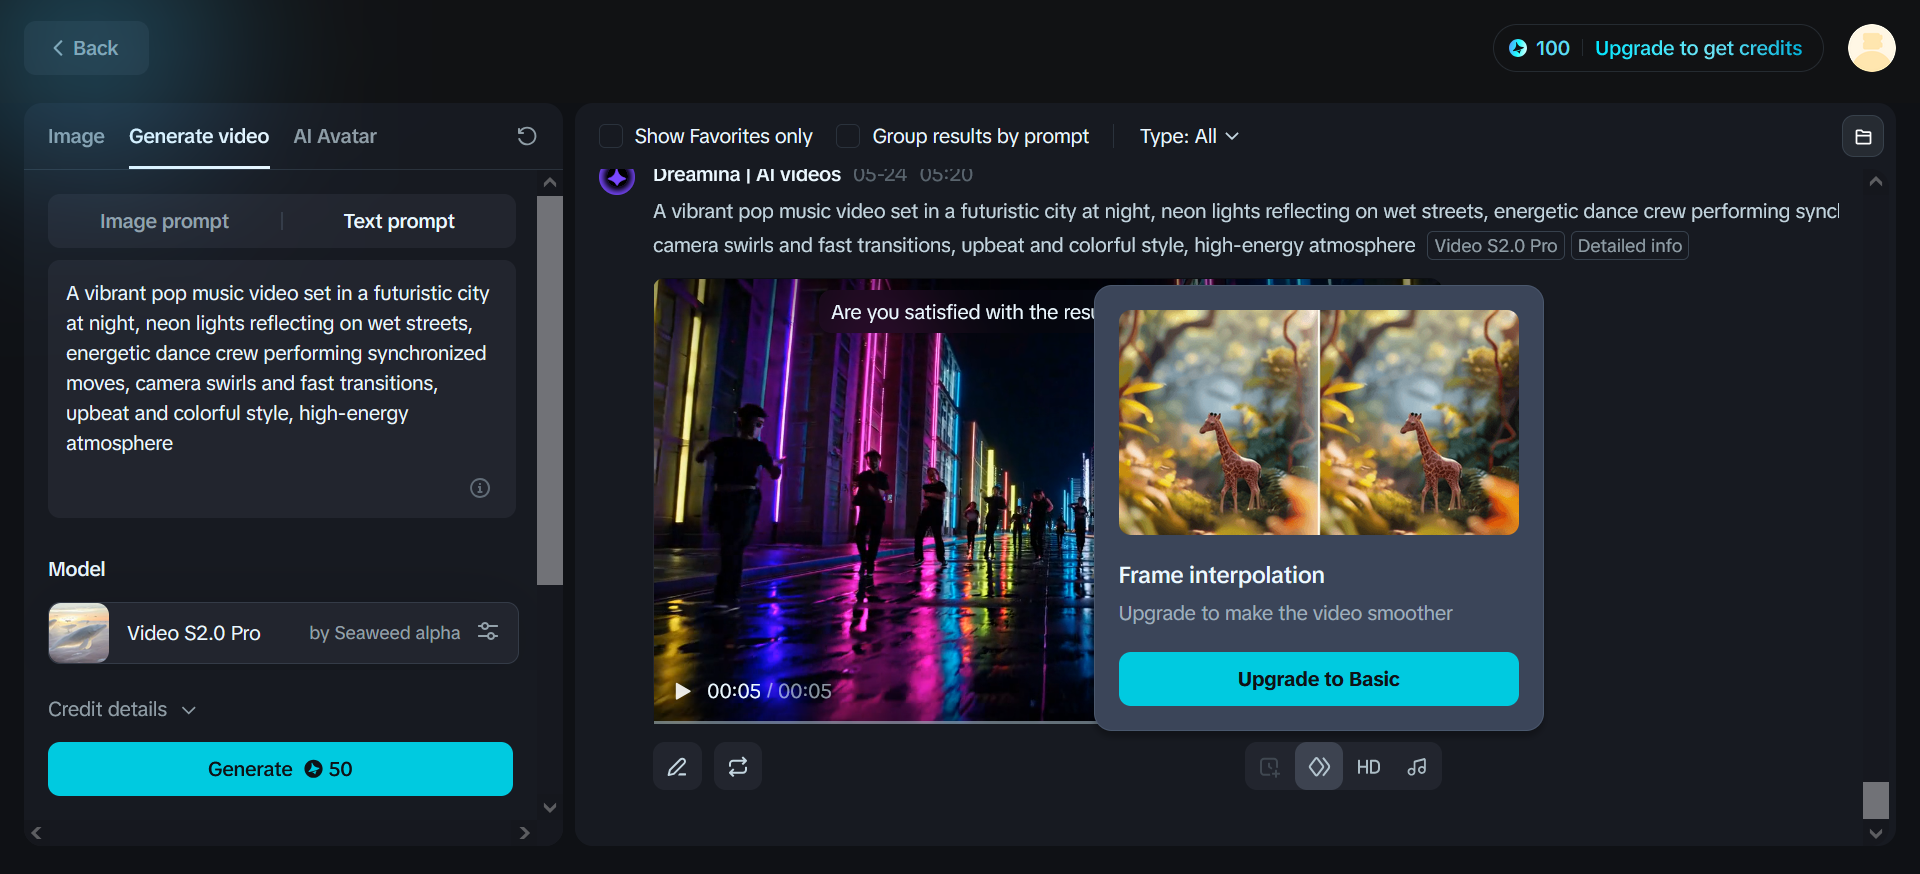Click the video progress bar
Image resolution: width=1920 pixels, height=874 pixels.
(x=874, y=721)
